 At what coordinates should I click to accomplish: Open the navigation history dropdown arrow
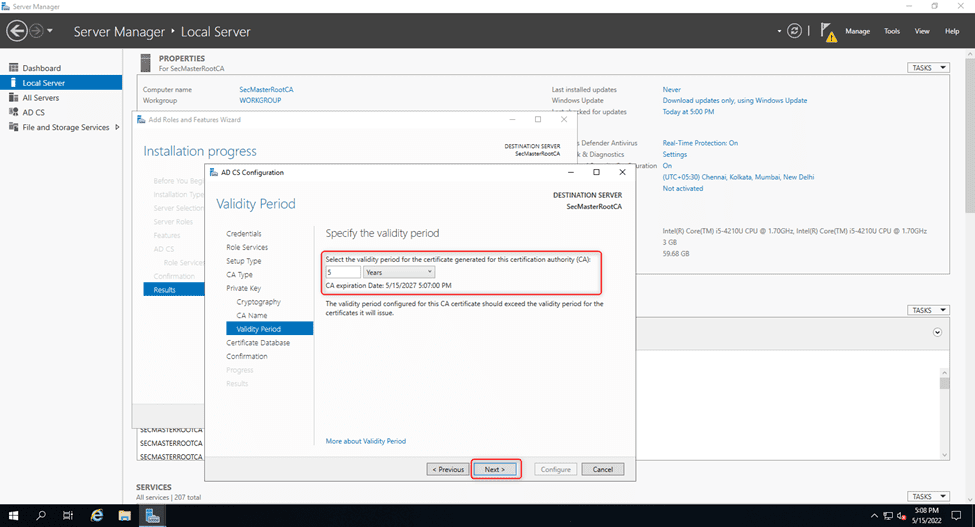coord(50,30)
